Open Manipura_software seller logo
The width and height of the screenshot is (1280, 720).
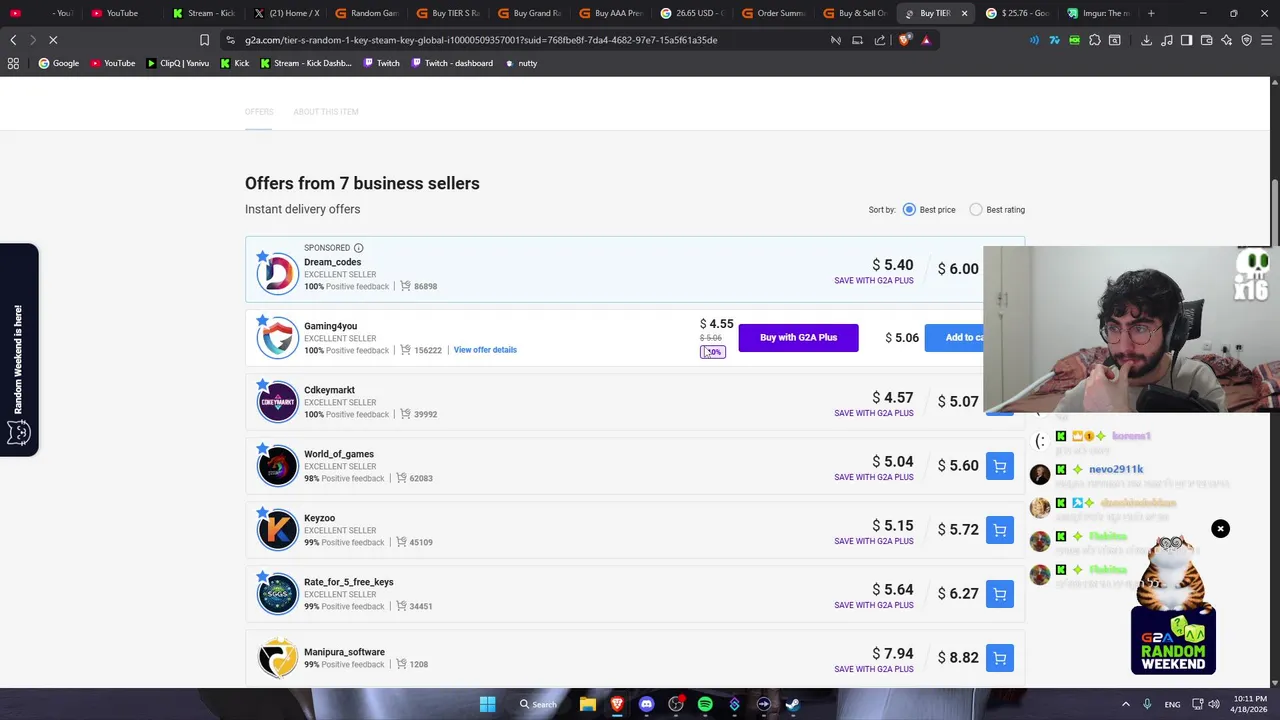click(x=277, y=658)
